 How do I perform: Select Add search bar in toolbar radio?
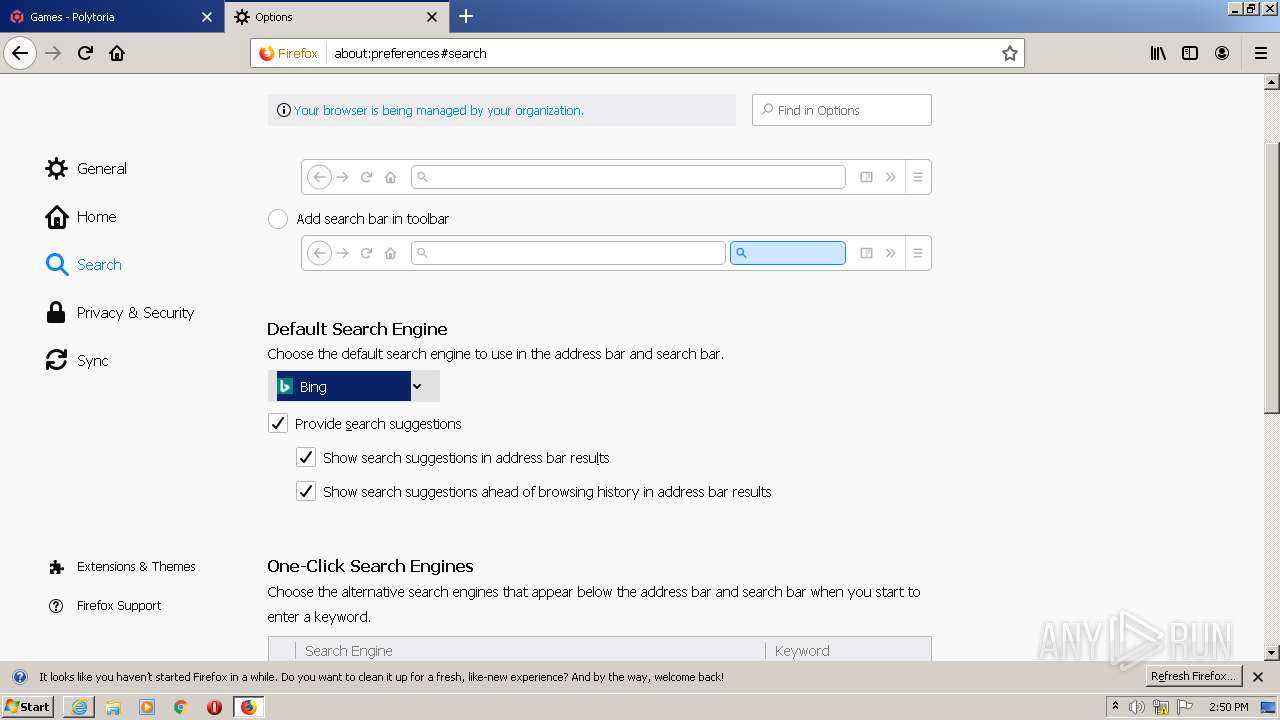pos(278,219)
